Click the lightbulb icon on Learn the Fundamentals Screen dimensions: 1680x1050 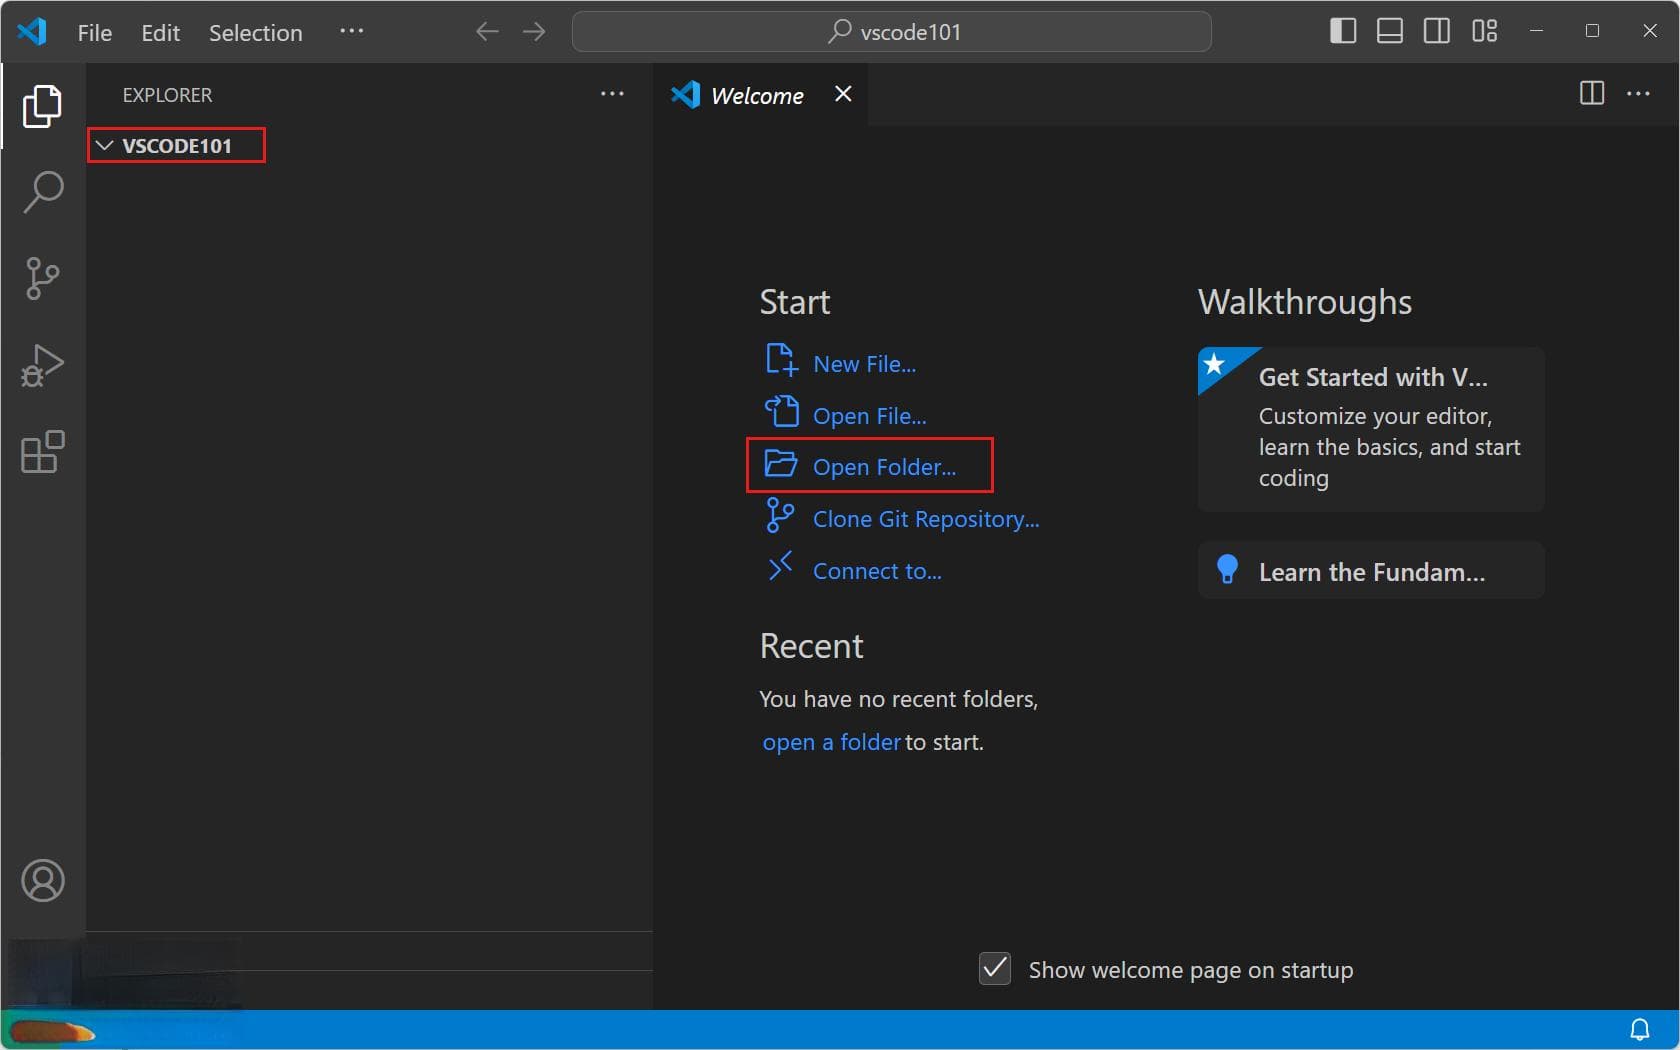(x=1227, y=570)
